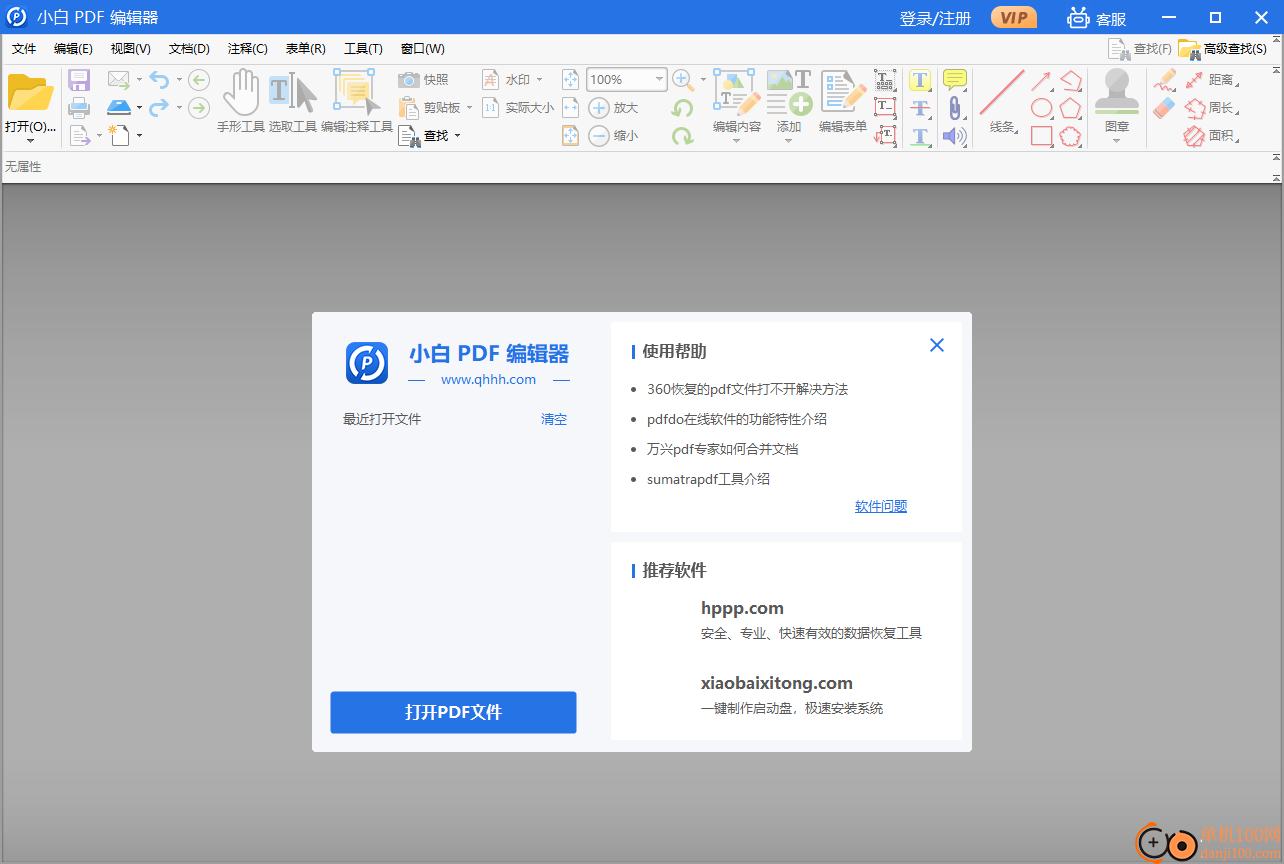Expand the Add (添加) dropdown
The width and height of the screenshot is (1284, 864).
(x=788, y=141)
